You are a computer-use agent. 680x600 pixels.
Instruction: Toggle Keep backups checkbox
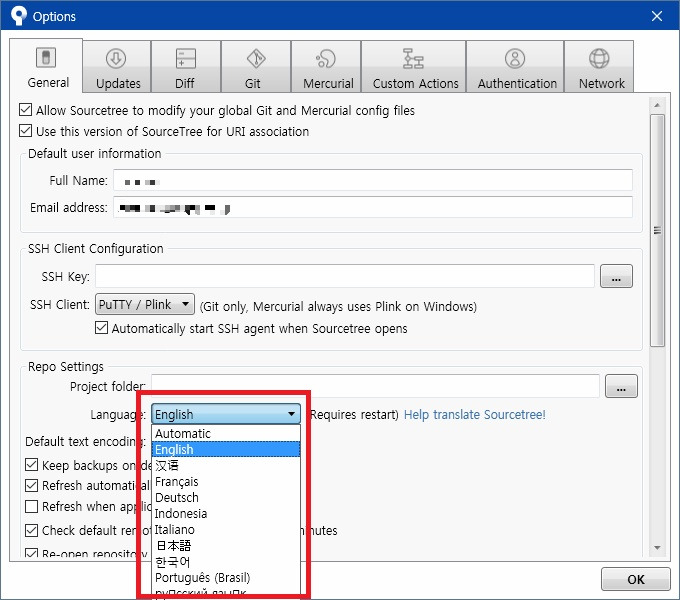[x=31, y=465]
